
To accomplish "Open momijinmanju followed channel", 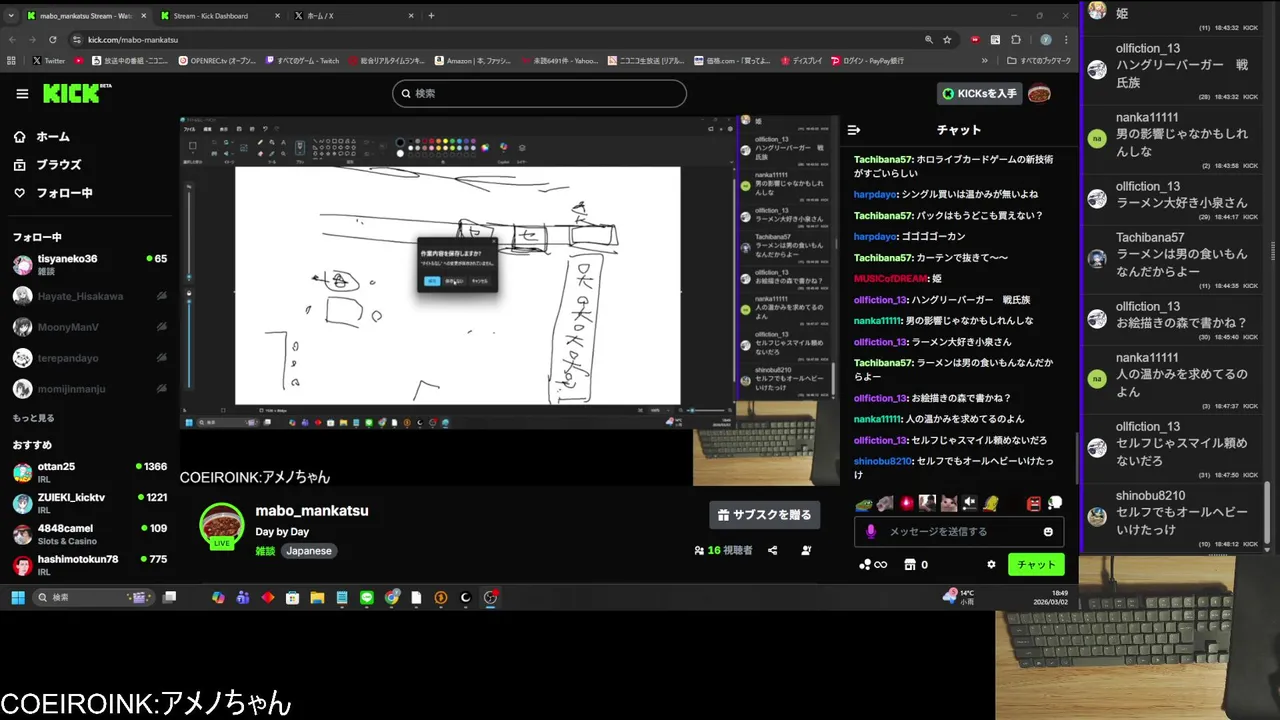I will pyautogui.click(x=90, y=388).
